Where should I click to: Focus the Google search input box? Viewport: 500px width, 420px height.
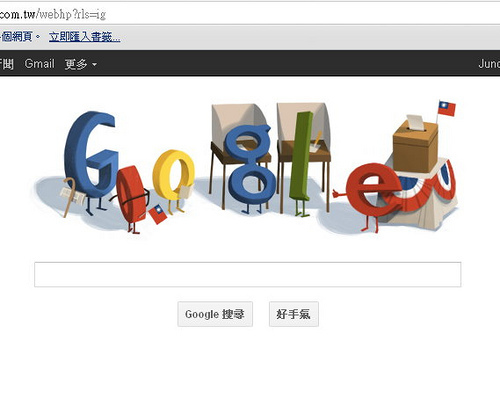248,274
